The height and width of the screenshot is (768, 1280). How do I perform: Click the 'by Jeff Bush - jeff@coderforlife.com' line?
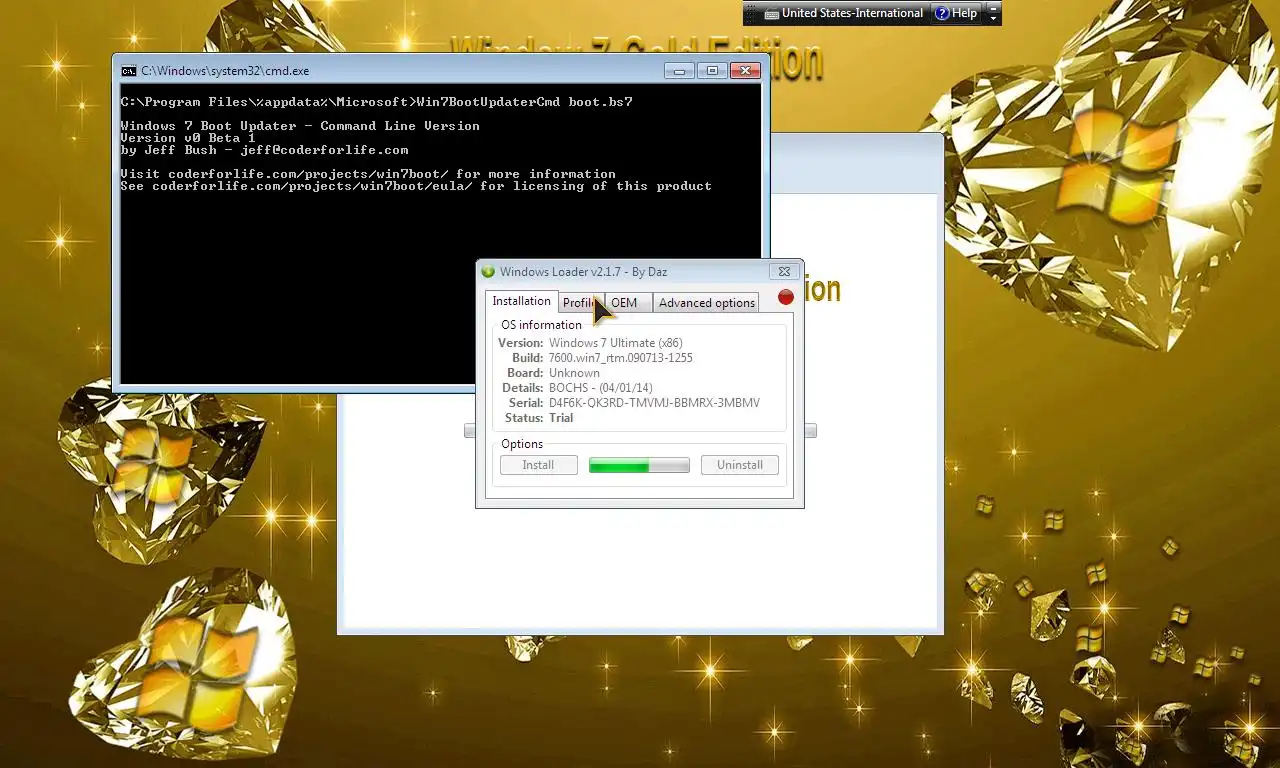[264, 150]
